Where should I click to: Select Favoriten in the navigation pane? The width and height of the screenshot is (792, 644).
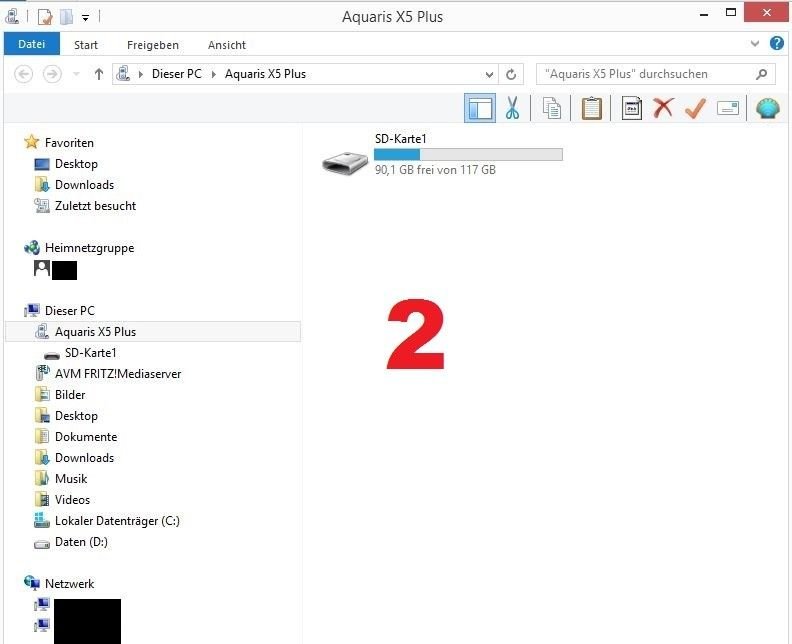[69, 143]
